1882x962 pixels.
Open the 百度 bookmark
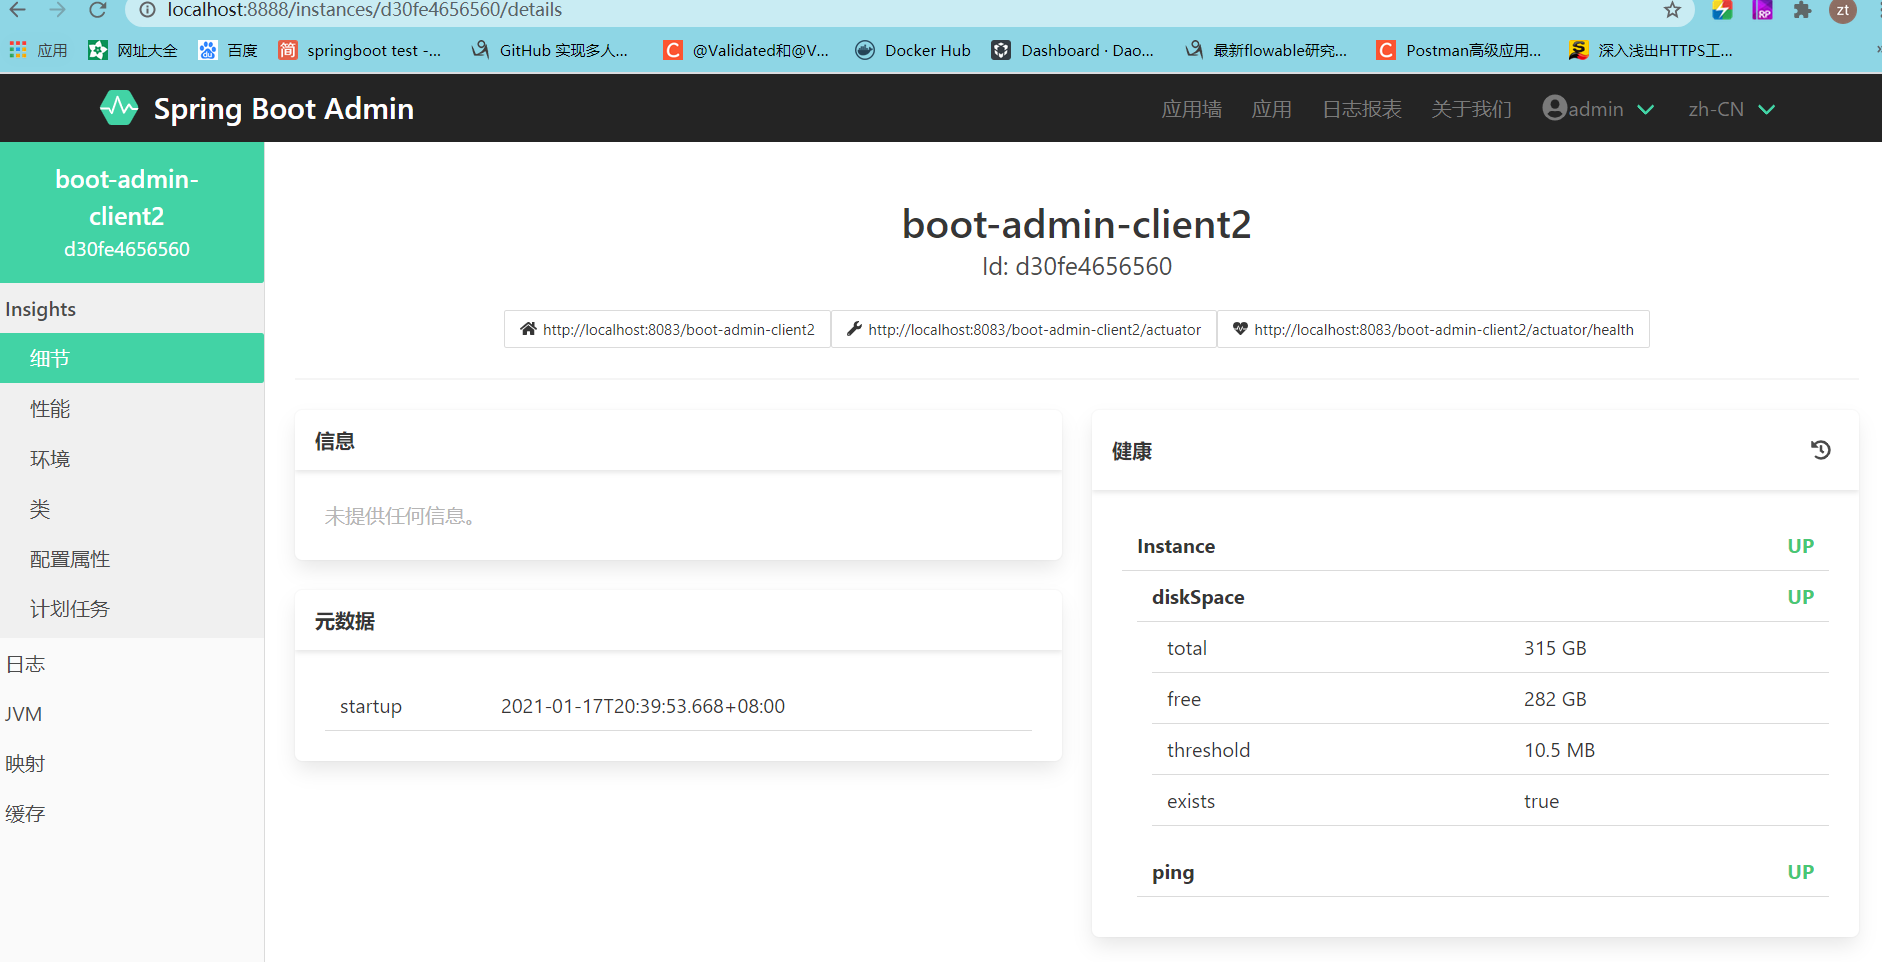(228, 50)
